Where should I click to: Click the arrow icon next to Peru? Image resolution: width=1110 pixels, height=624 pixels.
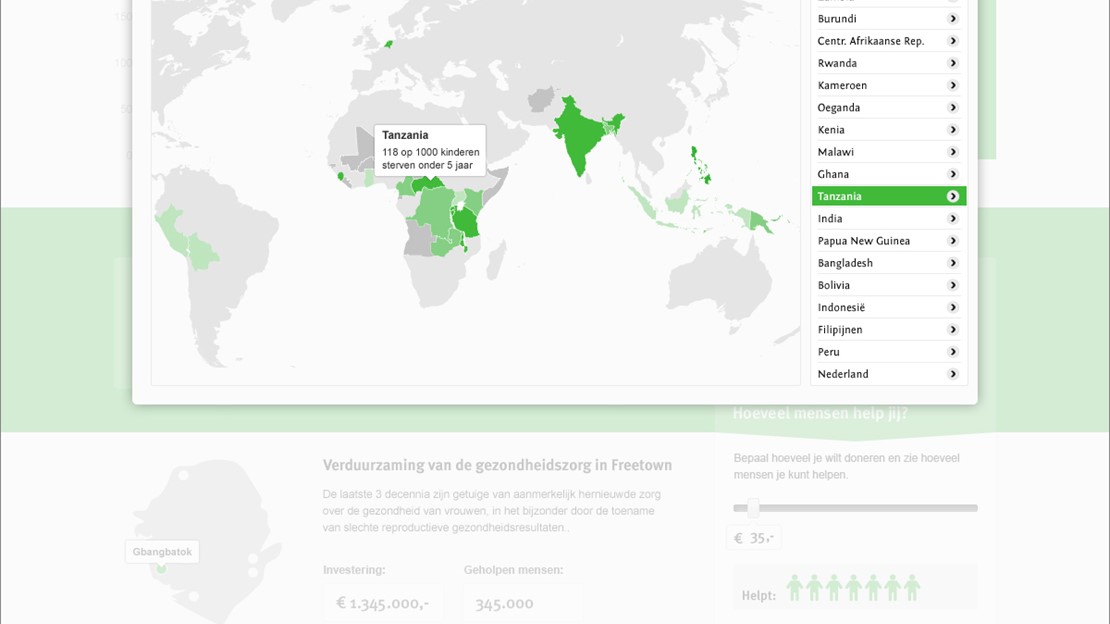pyautogui.click(x=953, y=352)
